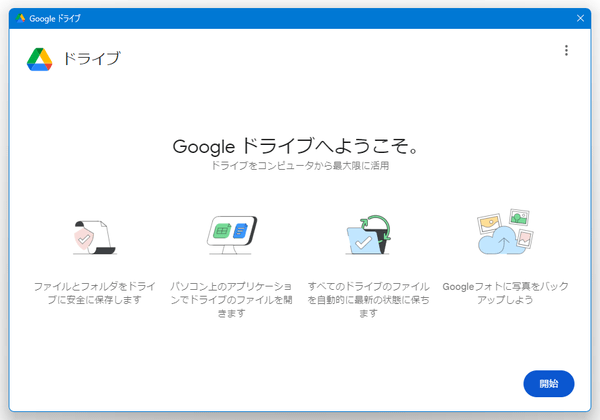Click the cloud photo backup icon
The width and height of the screenshot is (600, 420).
505,232
